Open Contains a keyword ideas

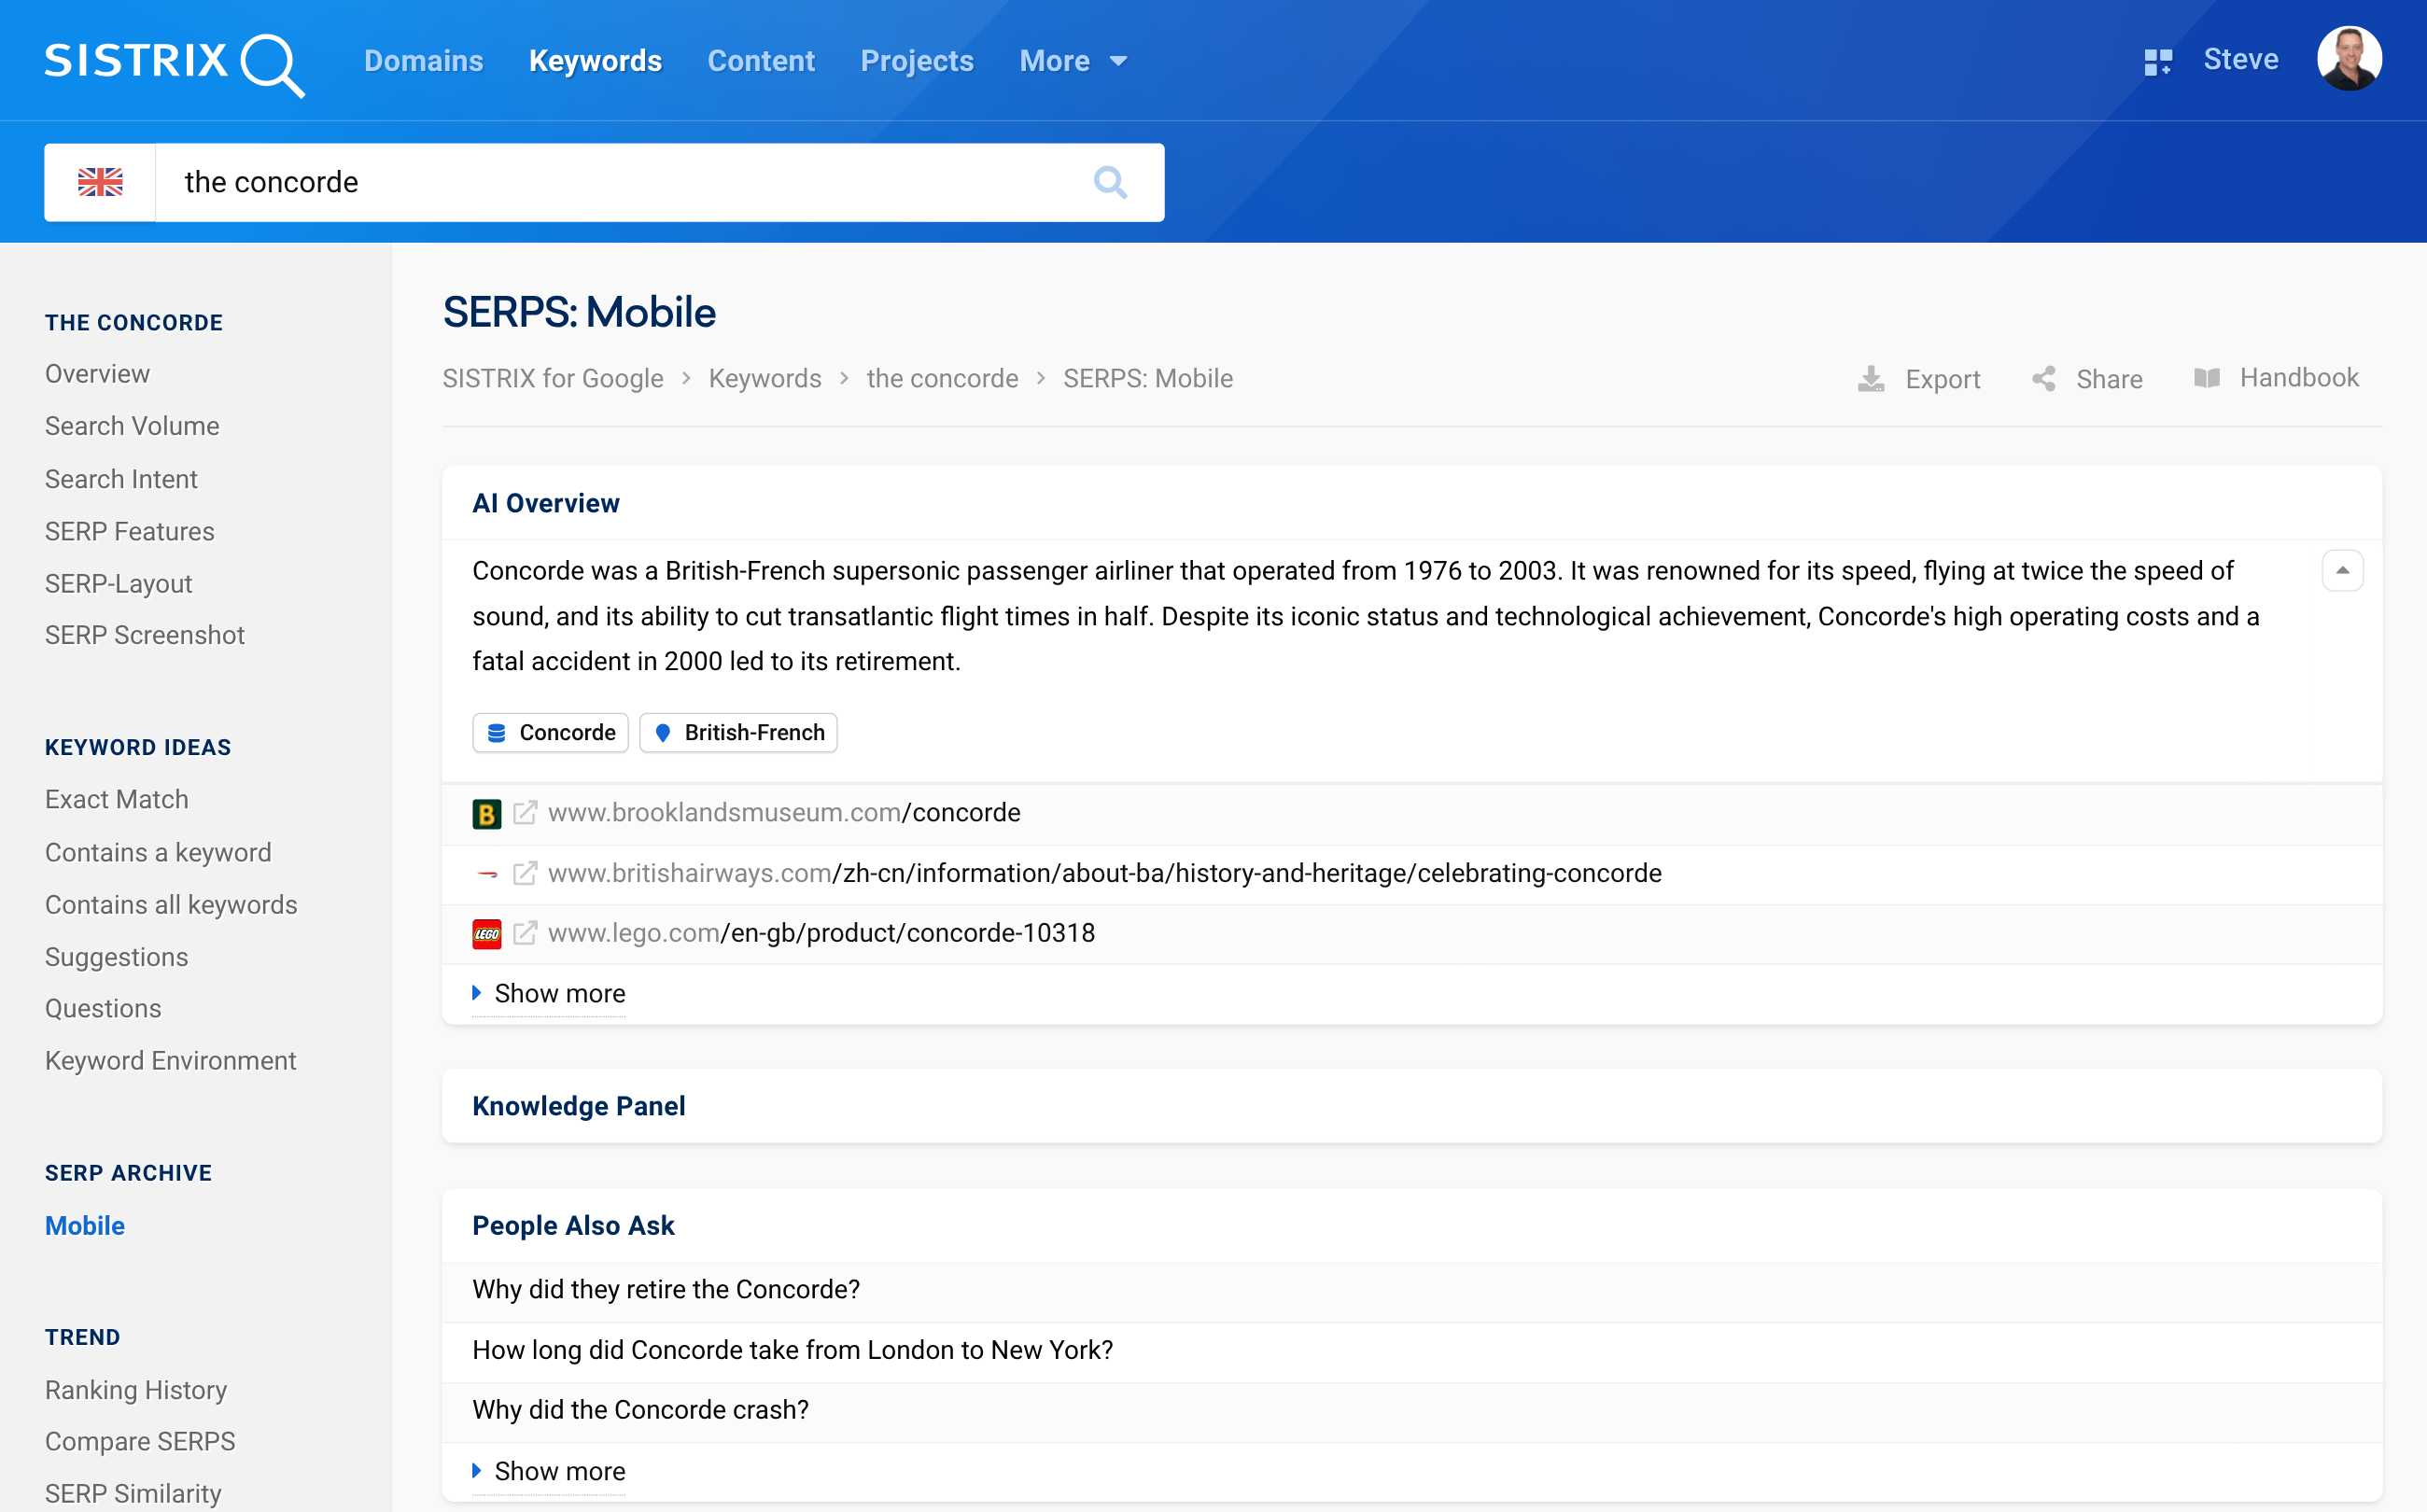(158, 852)
